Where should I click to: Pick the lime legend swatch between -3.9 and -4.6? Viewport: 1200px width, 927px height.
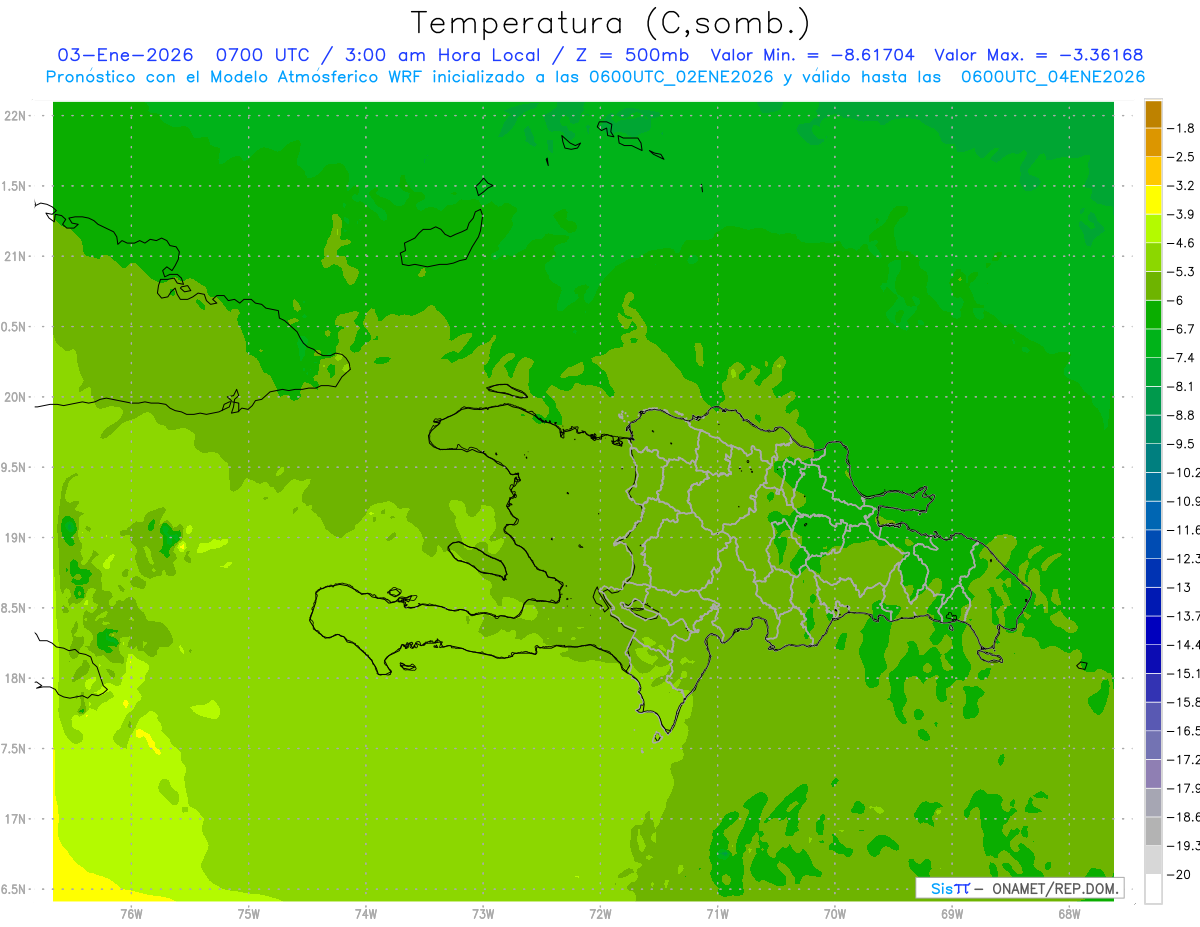tap(1153, 229)
